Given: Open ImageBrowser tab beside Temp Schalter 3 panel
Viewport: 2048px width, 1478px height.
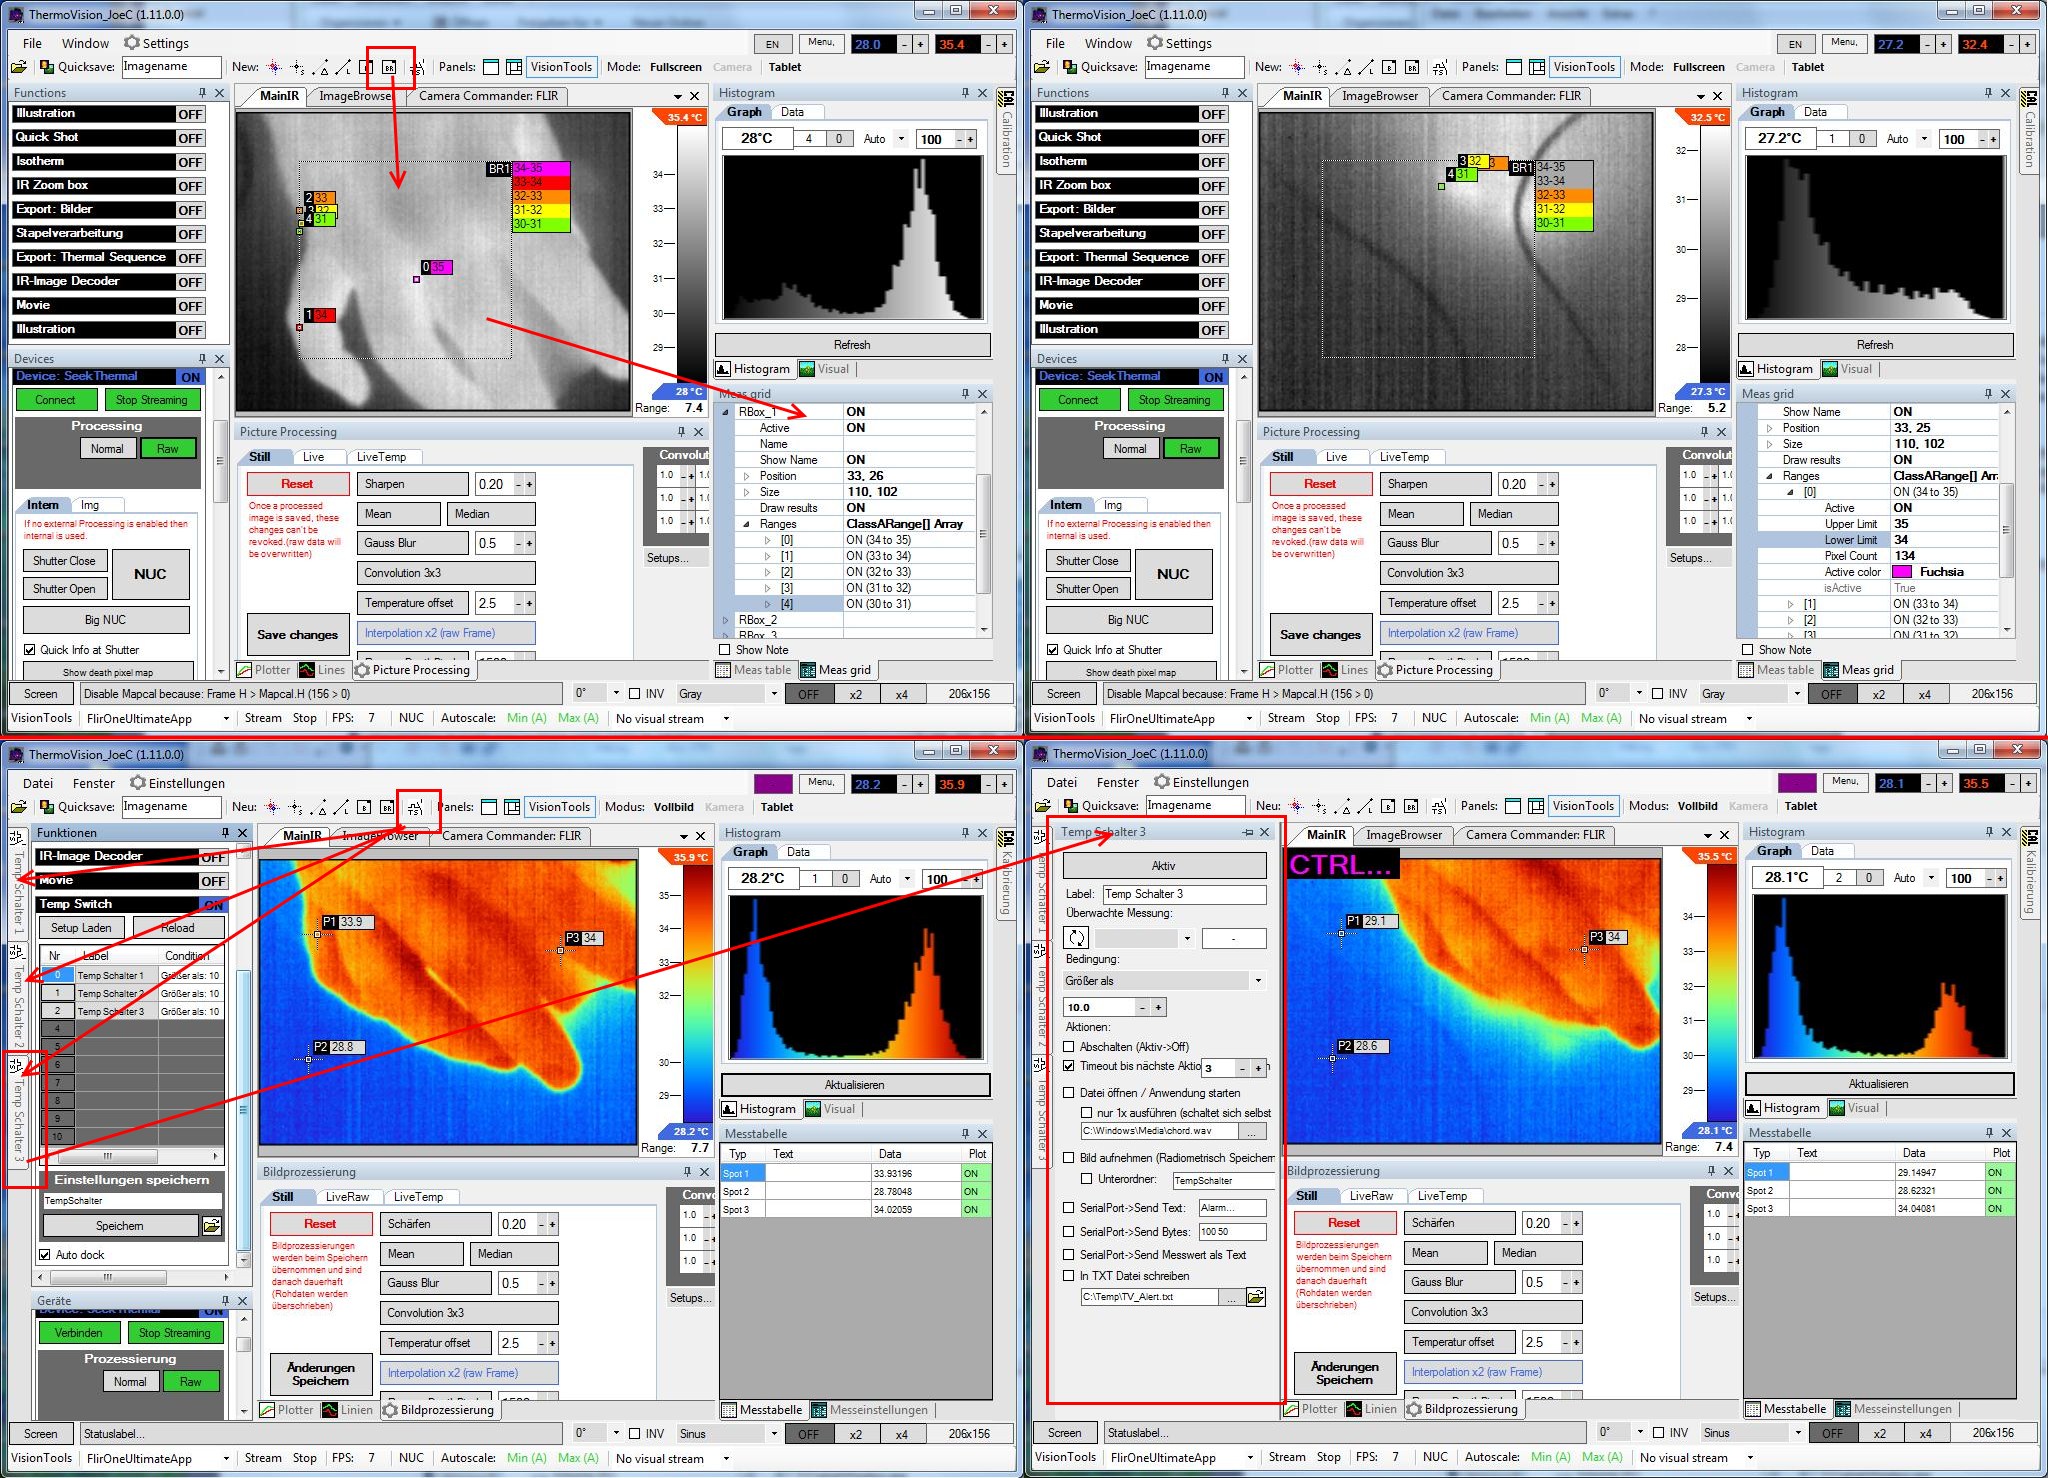Looking at the screenshot, I should 1404,835.
